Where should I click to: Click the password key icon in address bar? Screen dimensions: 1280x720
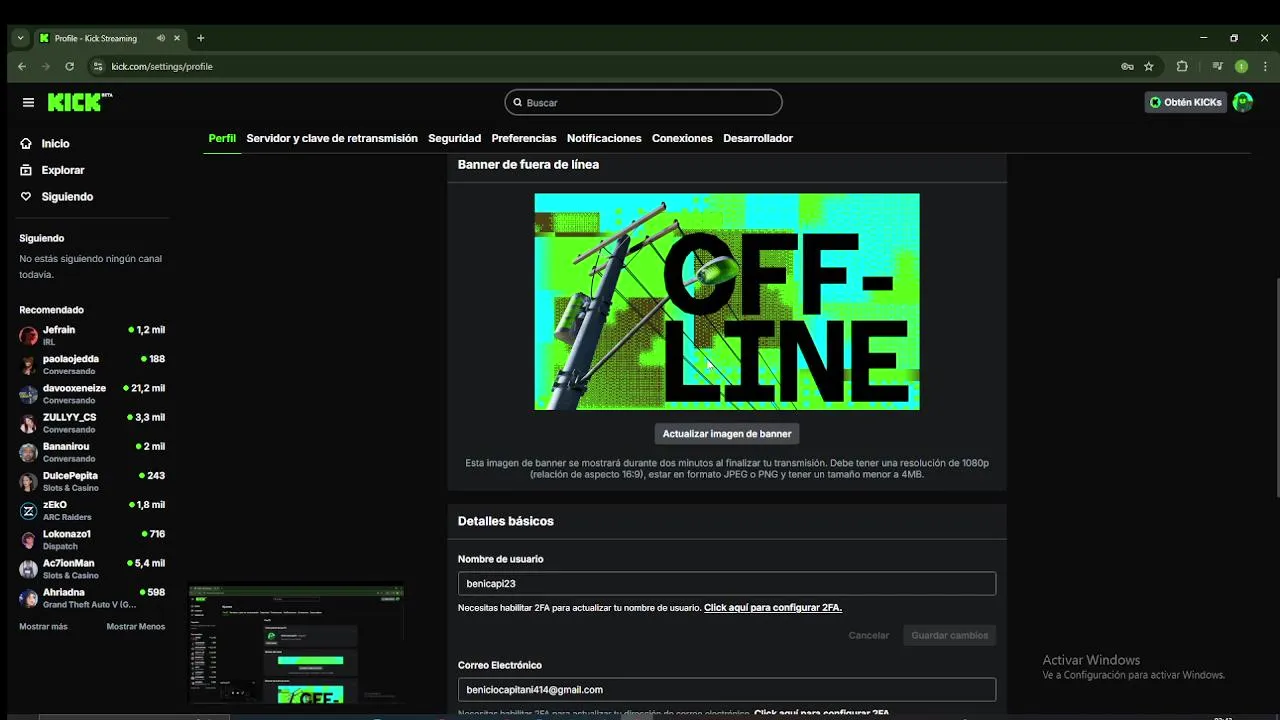[x=1127, y=66]
